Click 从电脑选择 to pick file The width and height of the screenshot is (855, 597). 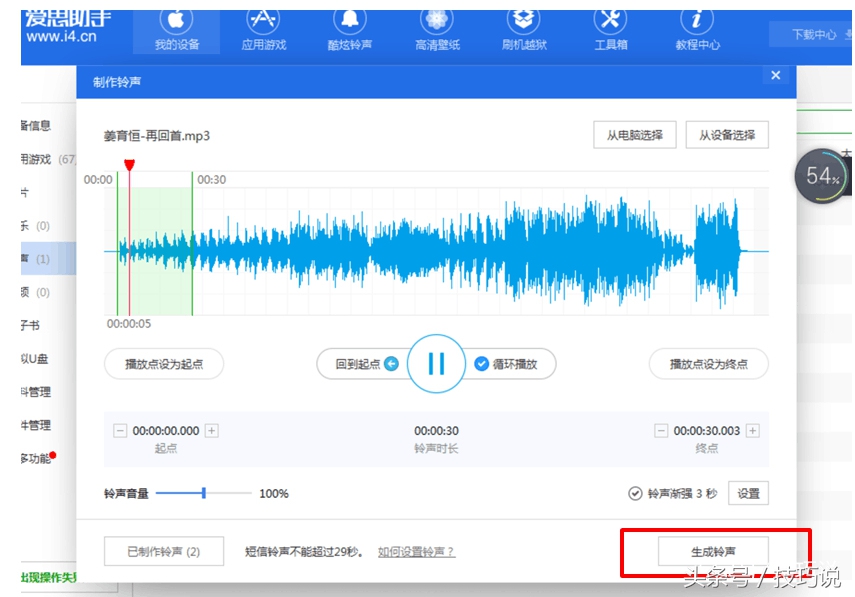pyautogui.click(x=634, y=135)
